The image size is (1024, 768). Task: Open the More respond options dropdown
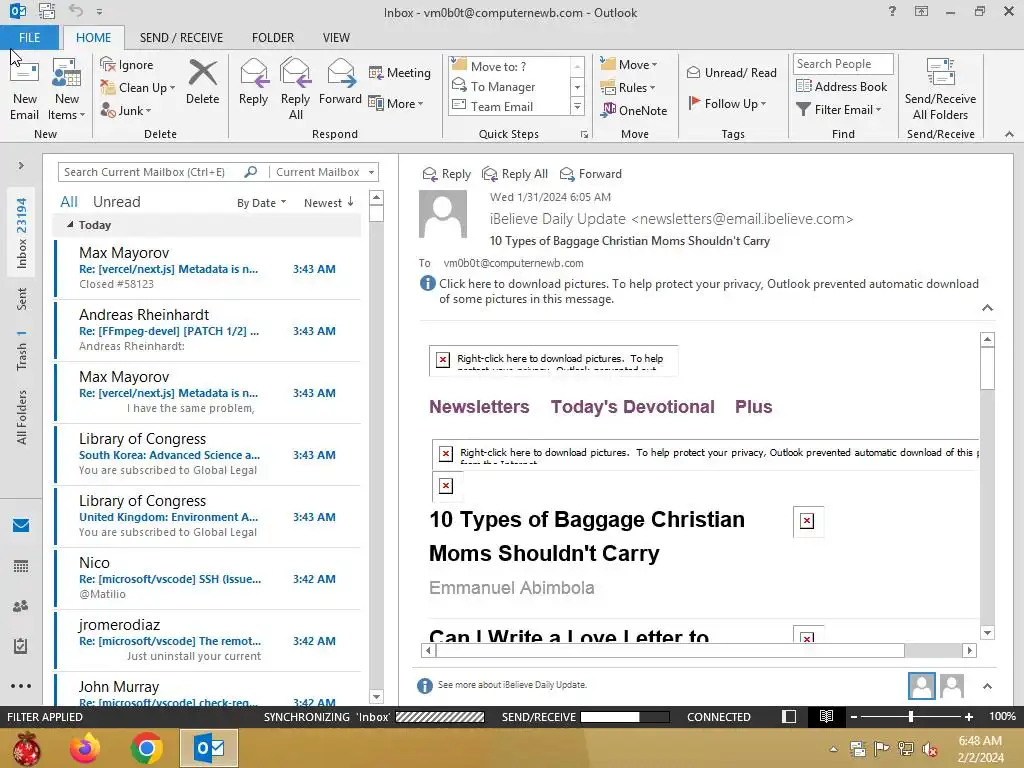click(396, 103)
